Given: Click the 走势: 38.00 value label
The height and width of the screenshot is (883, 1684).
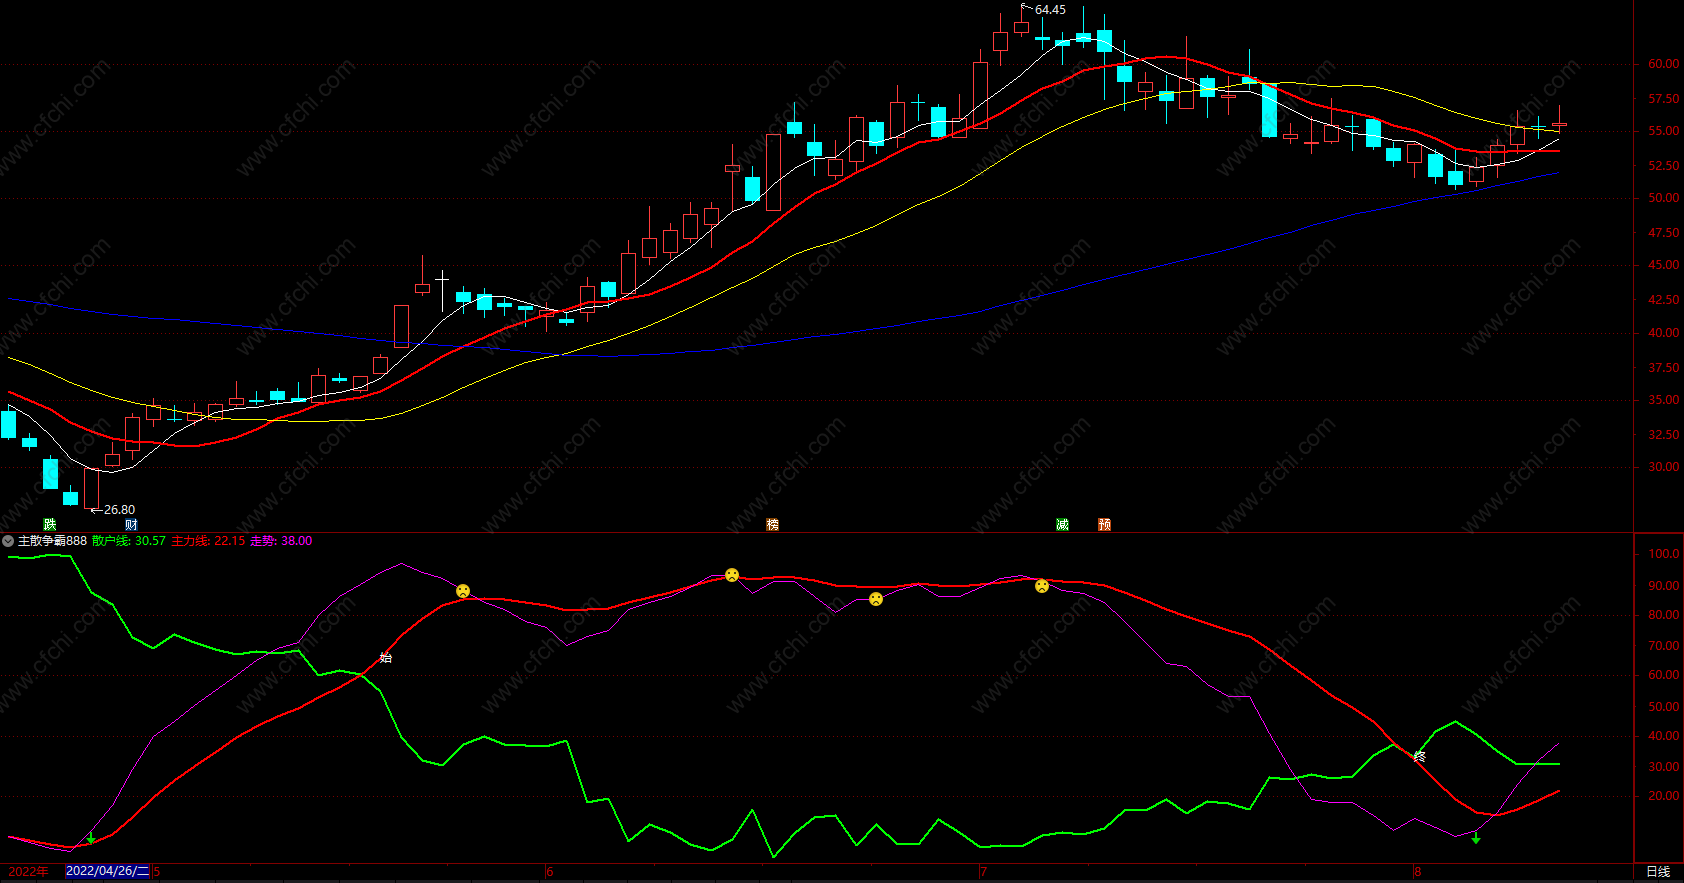Looking at the screenshot, I should click(x=281, y=541).
